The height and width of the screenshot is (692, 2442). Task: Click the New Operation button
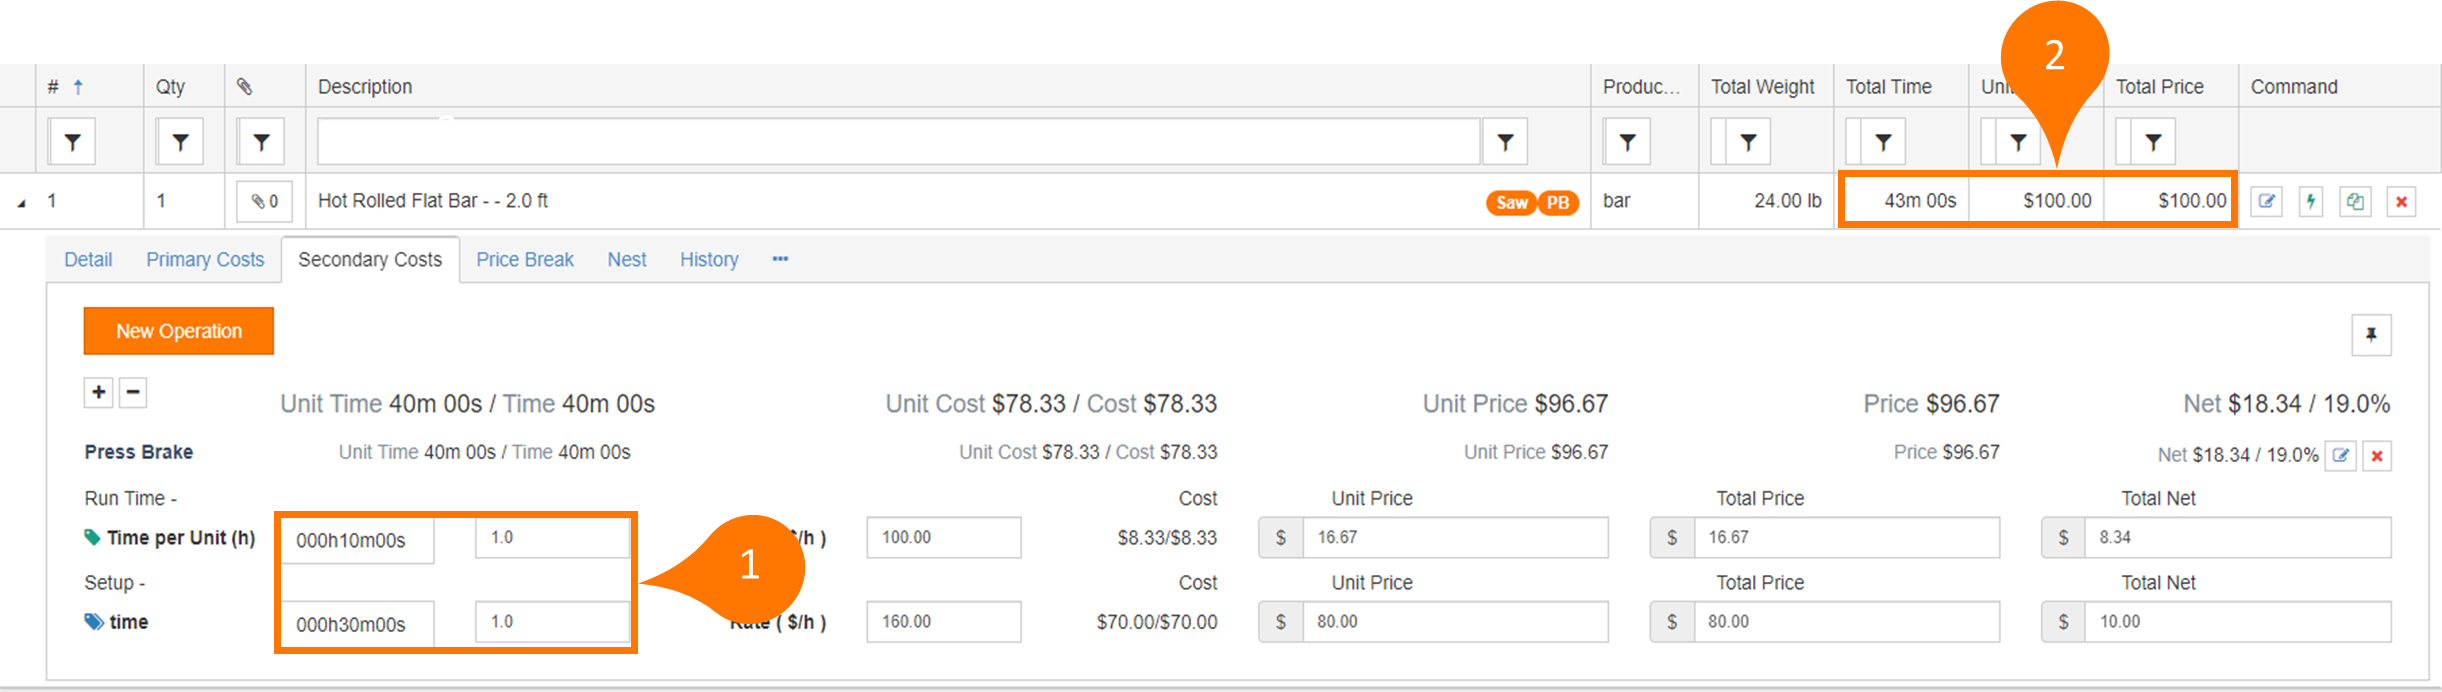coord(179,331)
